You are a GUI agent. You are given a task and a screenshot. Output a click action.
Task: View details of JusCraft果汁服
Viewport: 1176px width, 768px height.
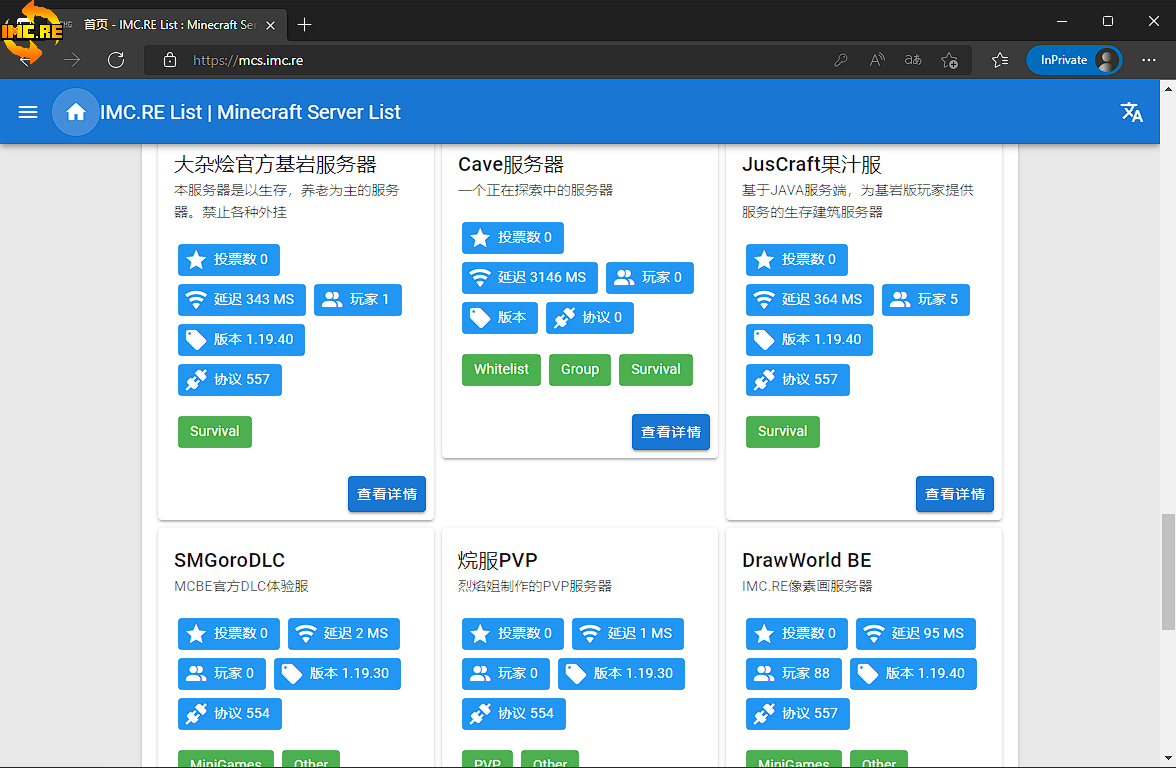click(x=954, y=494)
